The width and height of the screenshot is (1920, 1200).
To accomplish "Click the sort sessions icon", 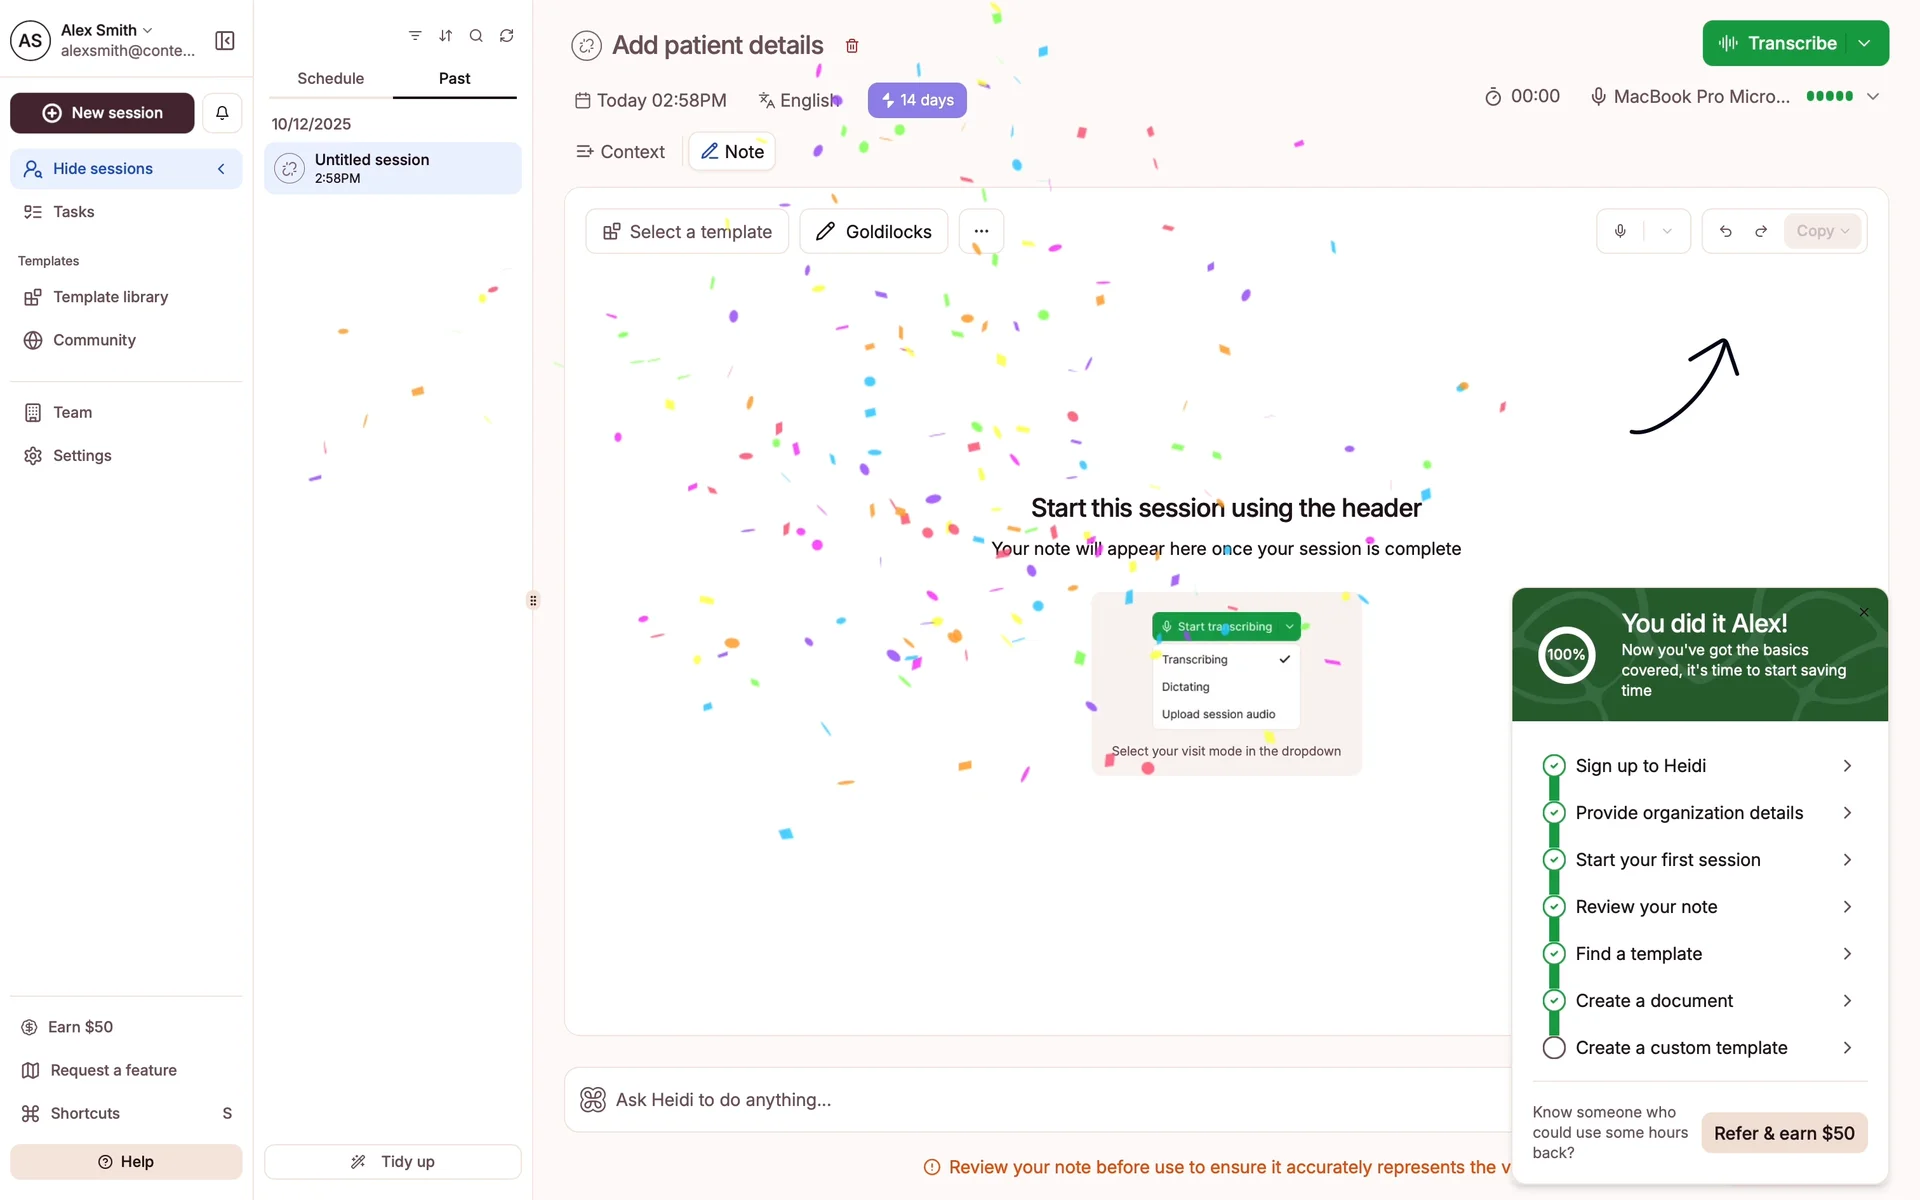I will [x=446, y=36].
